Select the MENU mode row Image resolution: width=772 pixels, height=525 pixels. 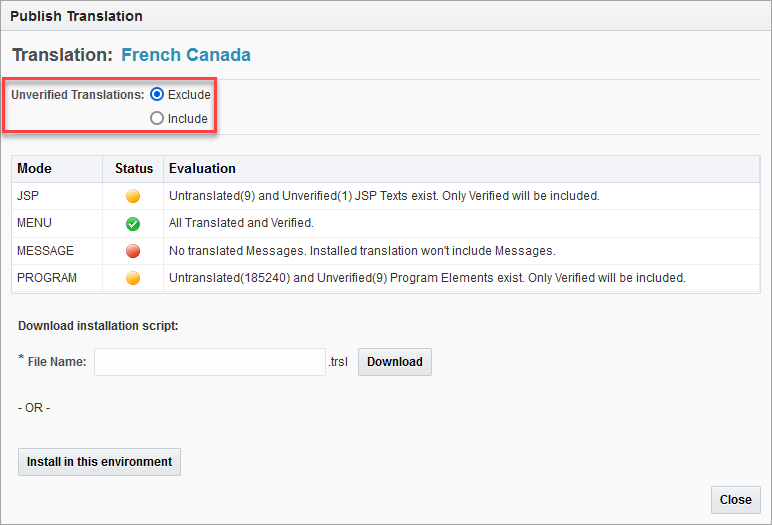click(386, 224)
